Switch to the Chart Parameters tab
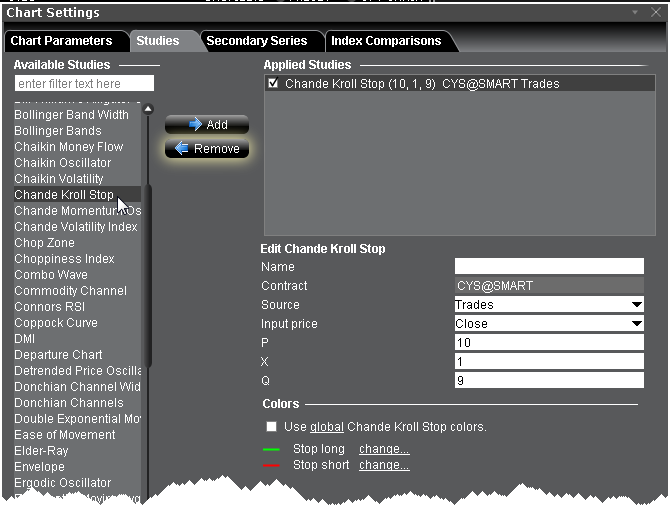 [x=61, y=41]
